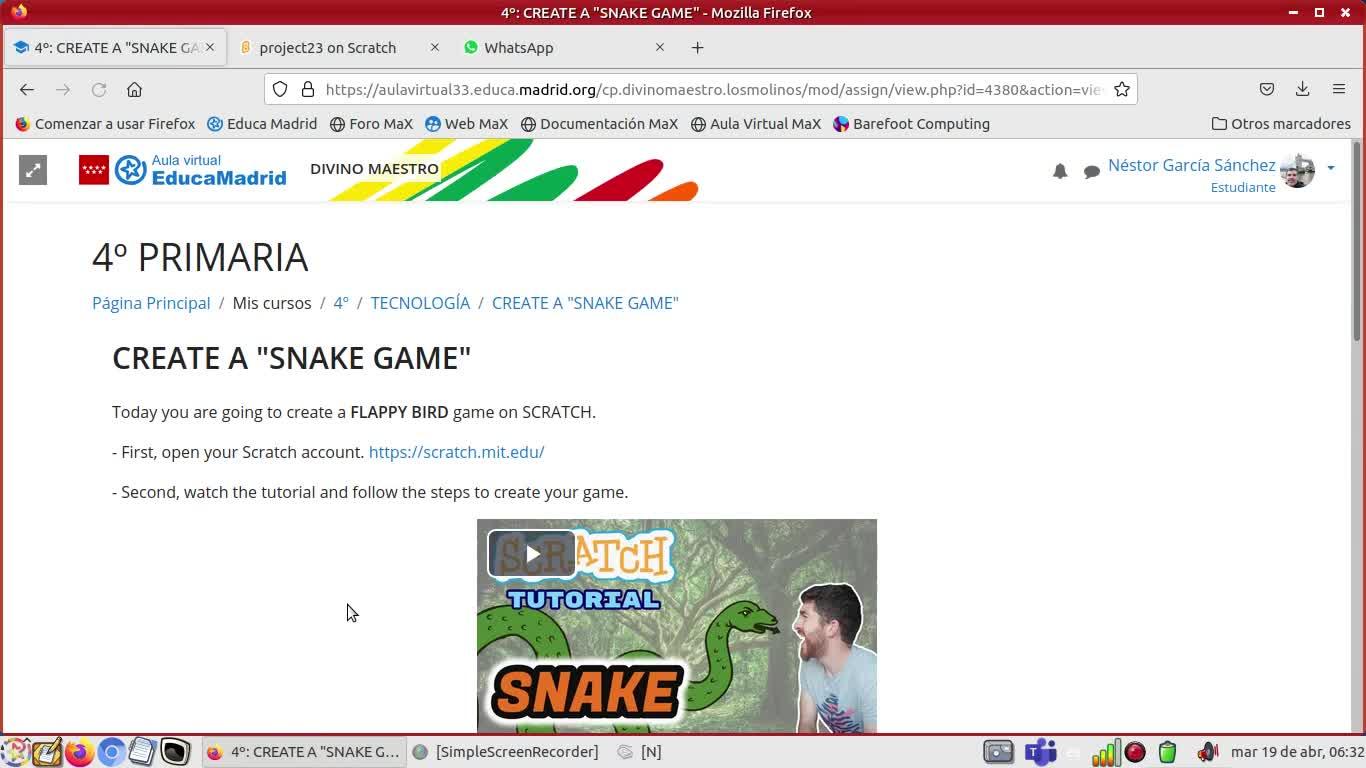Click the date and time clock
1366x768 pixels.
[1297, 752]
